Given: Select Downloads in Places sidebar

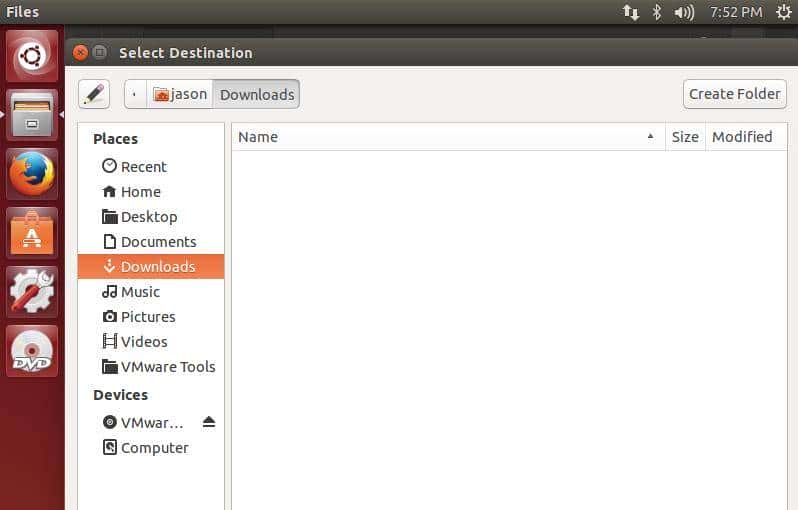Looking at the screenshot, I should [x=151, y=267].
